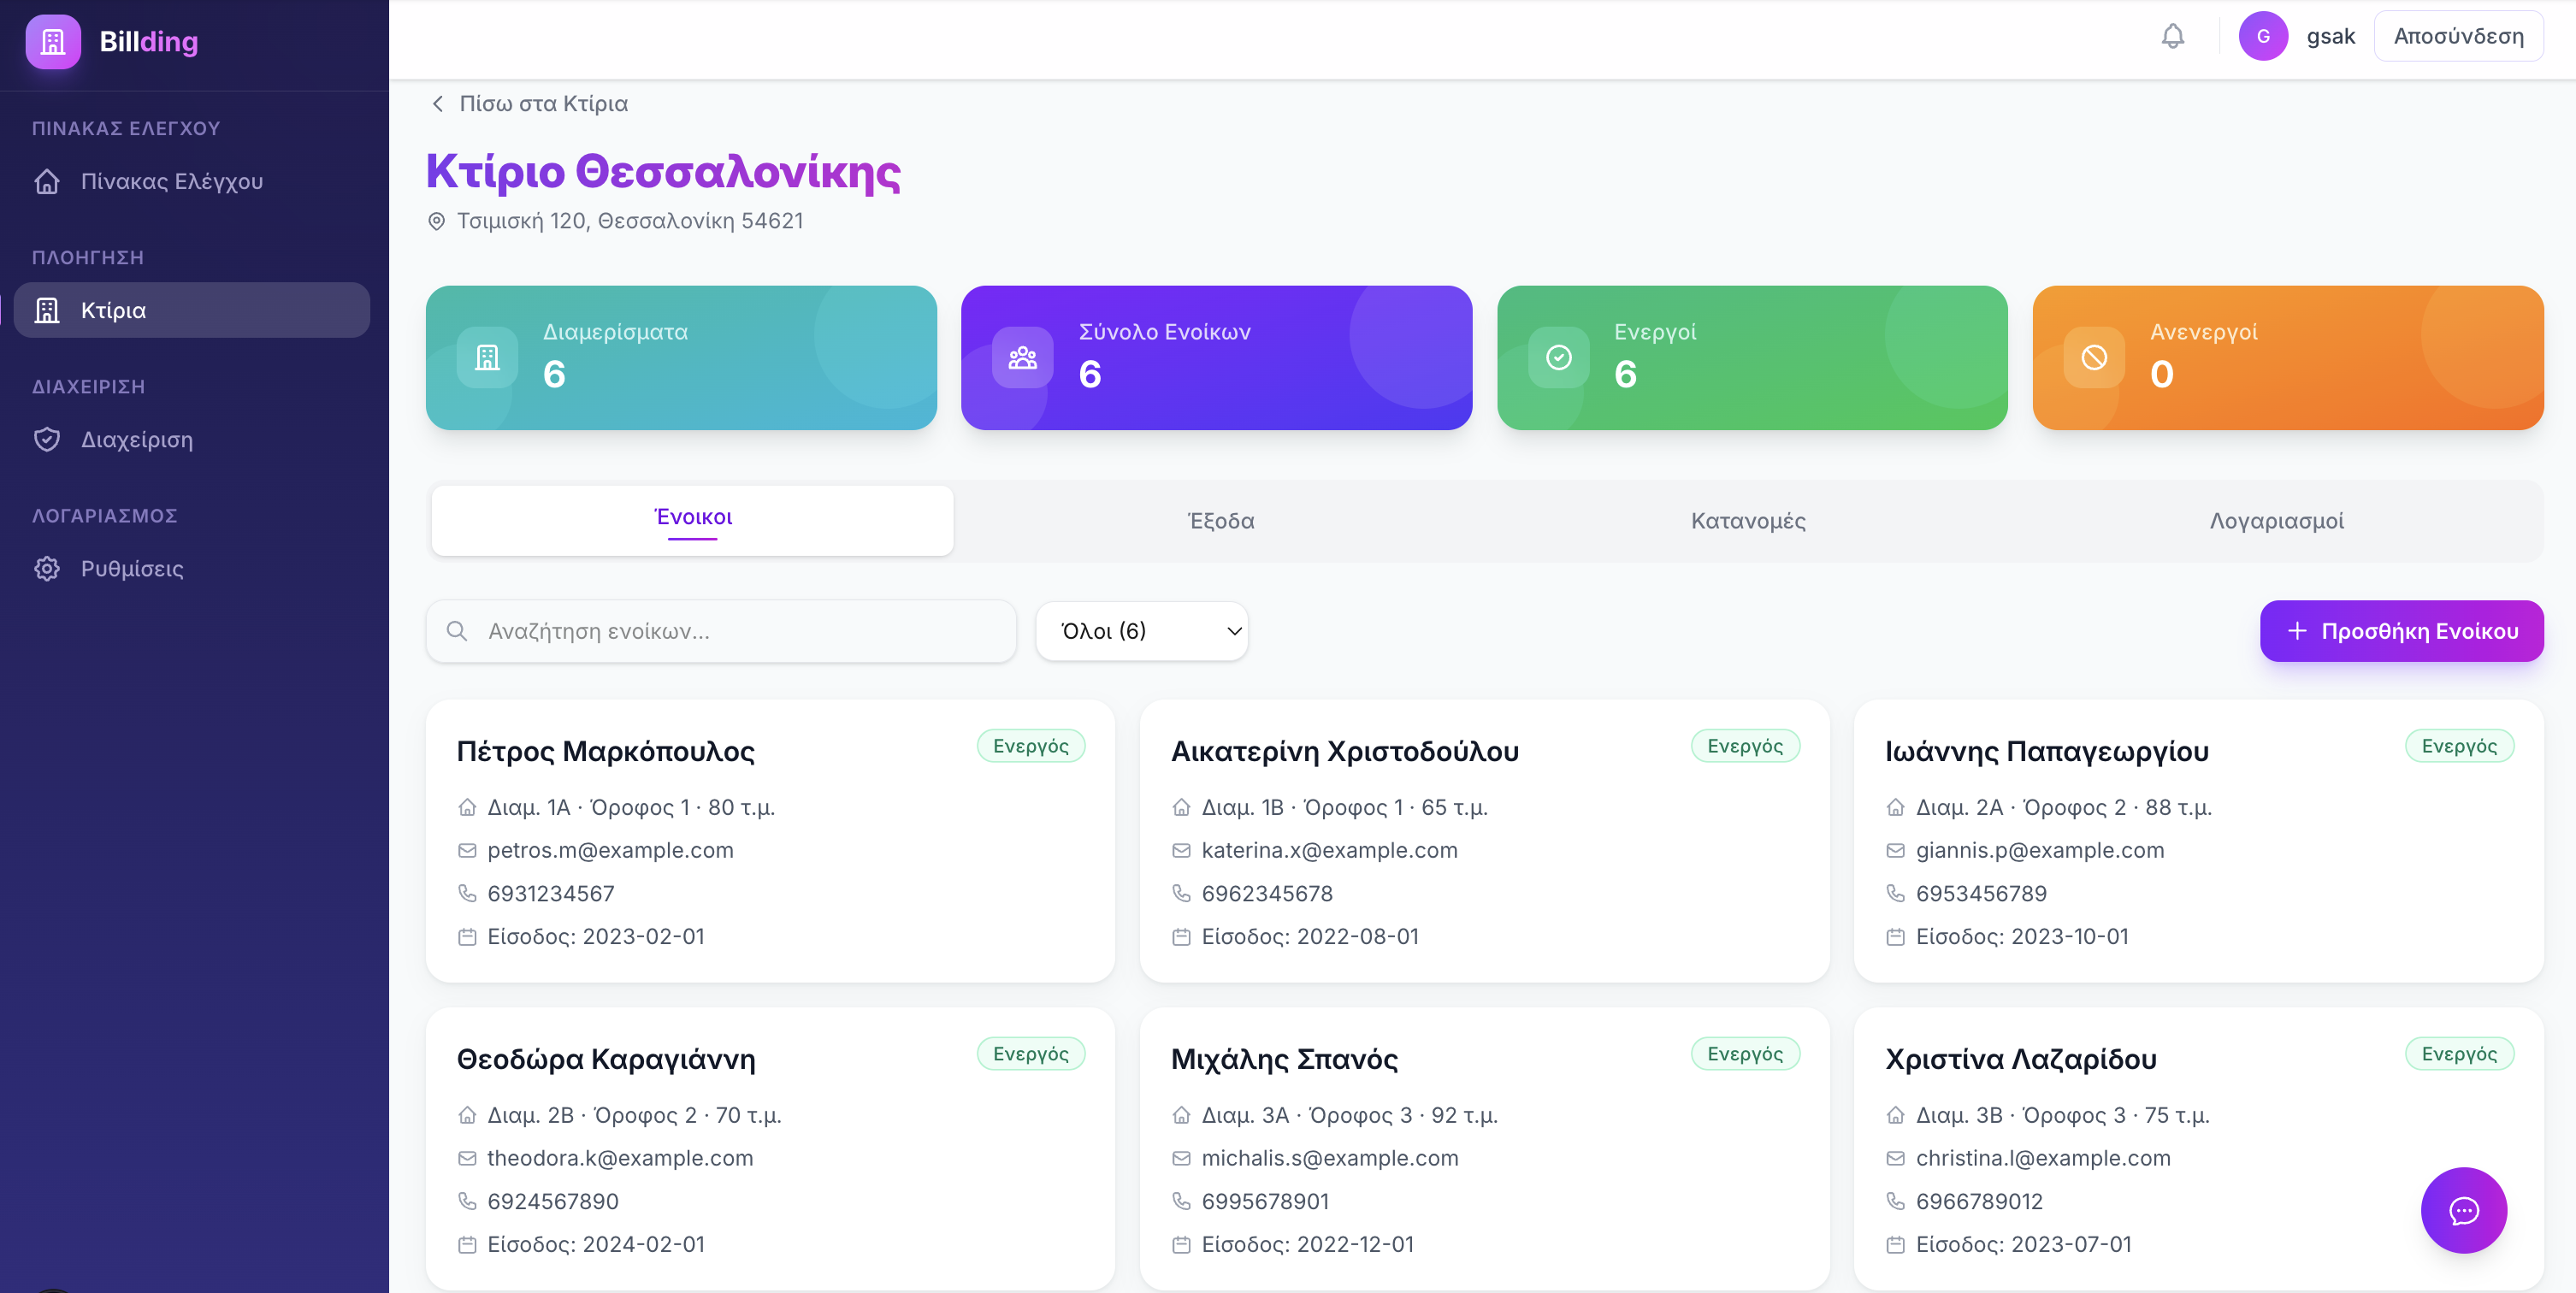Select the search magnifier icon

(457, 631)
